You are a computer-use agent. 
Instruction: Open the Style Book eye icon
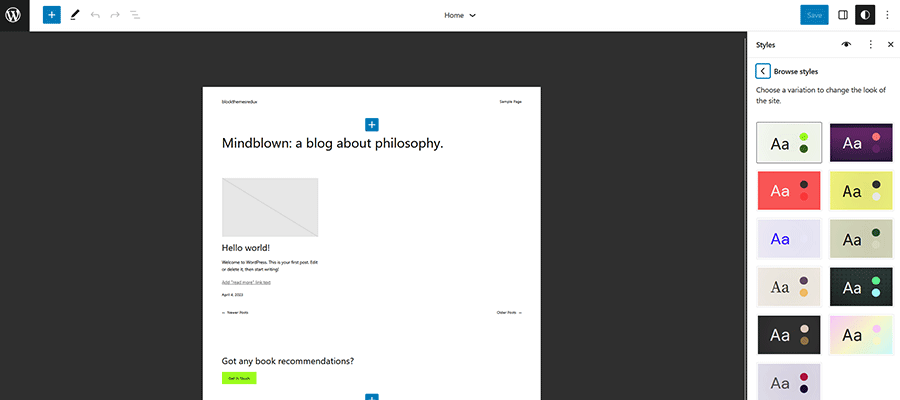click(846, 45)
